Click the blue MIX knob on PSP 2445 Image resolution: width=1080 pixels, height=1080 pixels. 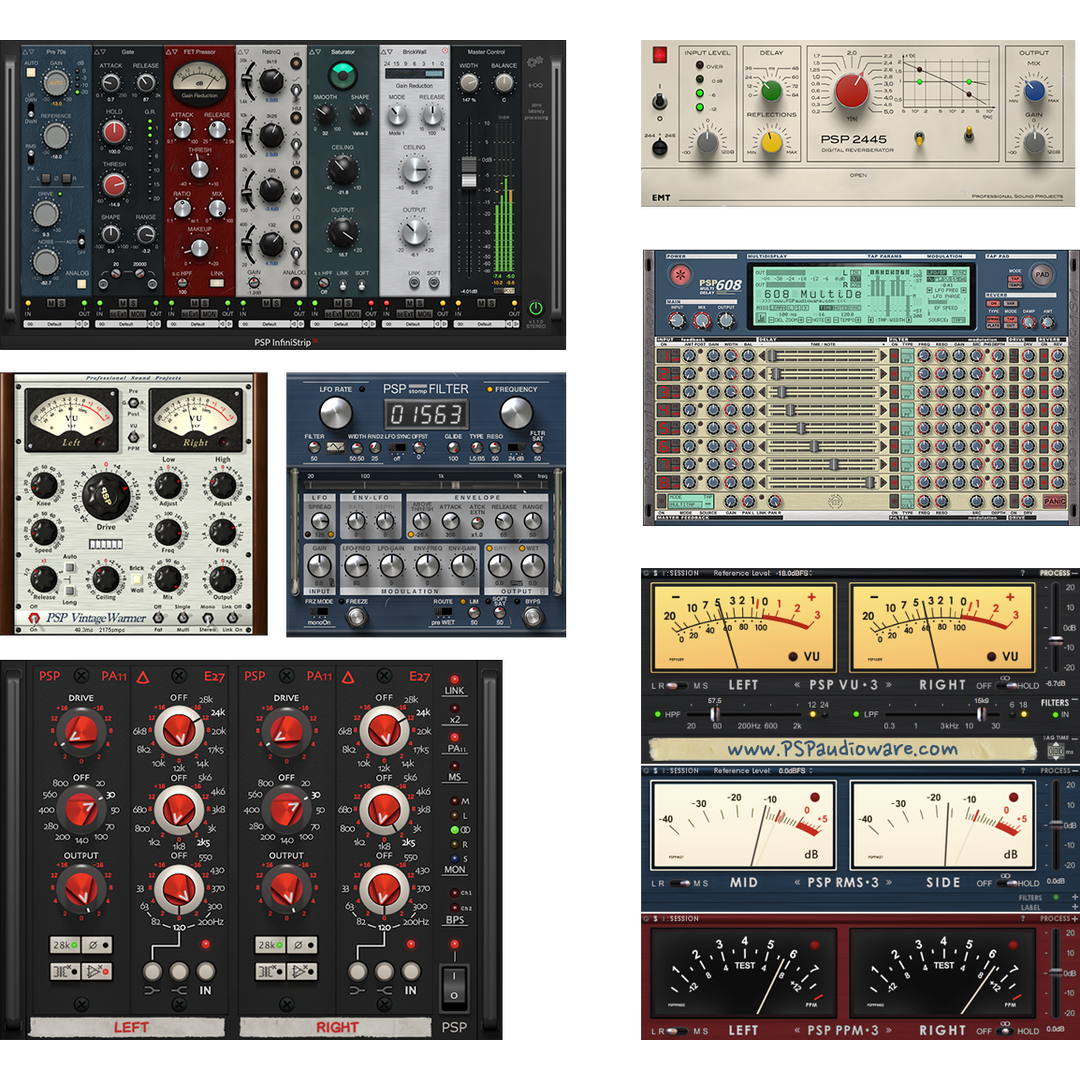pyautogui.click(x=1033, y=89)
